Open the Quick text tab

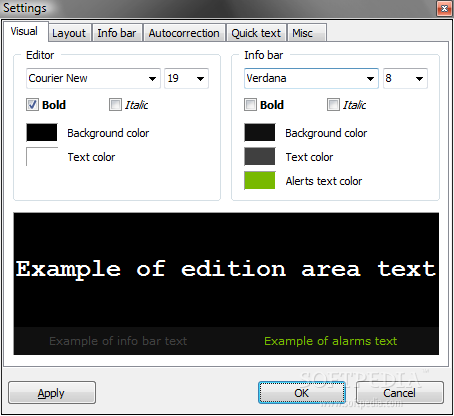(256, 33)
